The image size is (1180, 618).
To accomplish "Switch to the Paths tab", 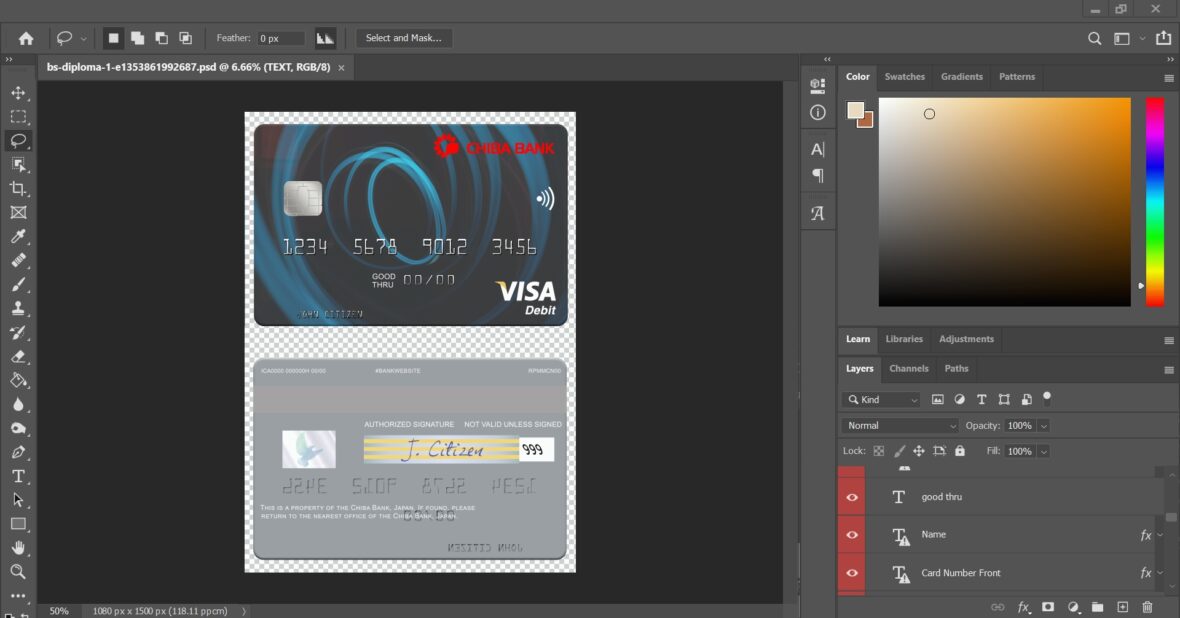I will pyautogui.click(x=956, y=369).
